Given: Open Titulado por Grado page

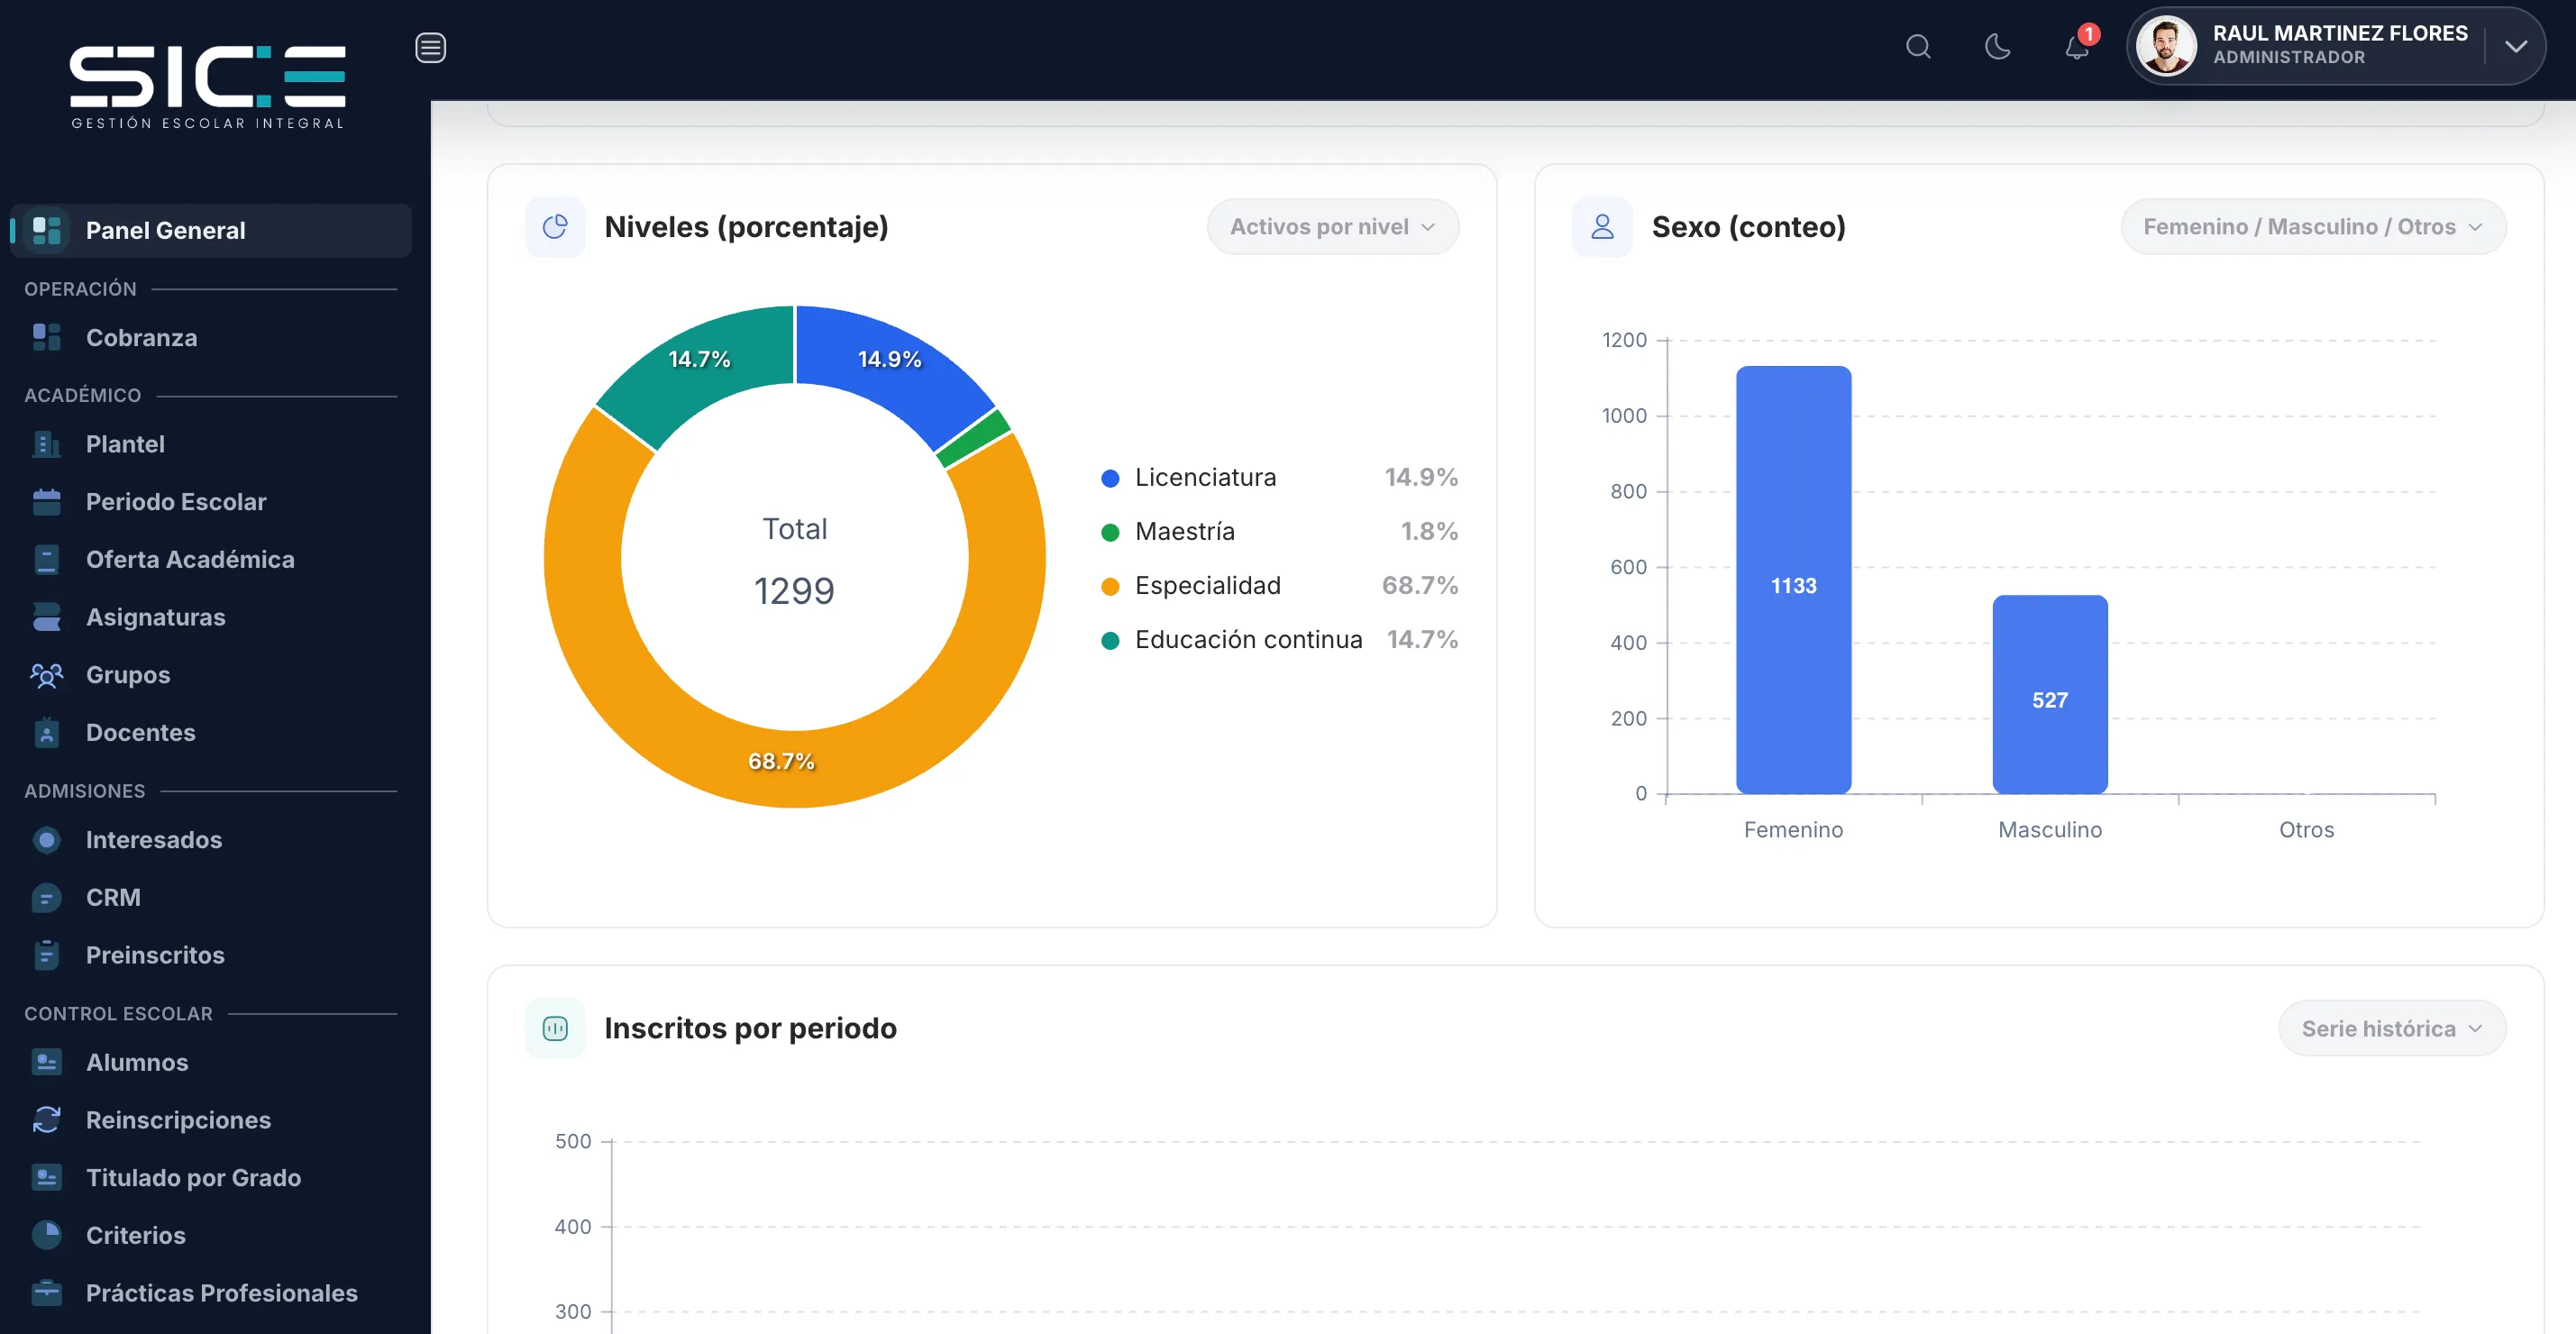Looking at the screenshot, I should pyautogui.click(x=211, y=1178).
